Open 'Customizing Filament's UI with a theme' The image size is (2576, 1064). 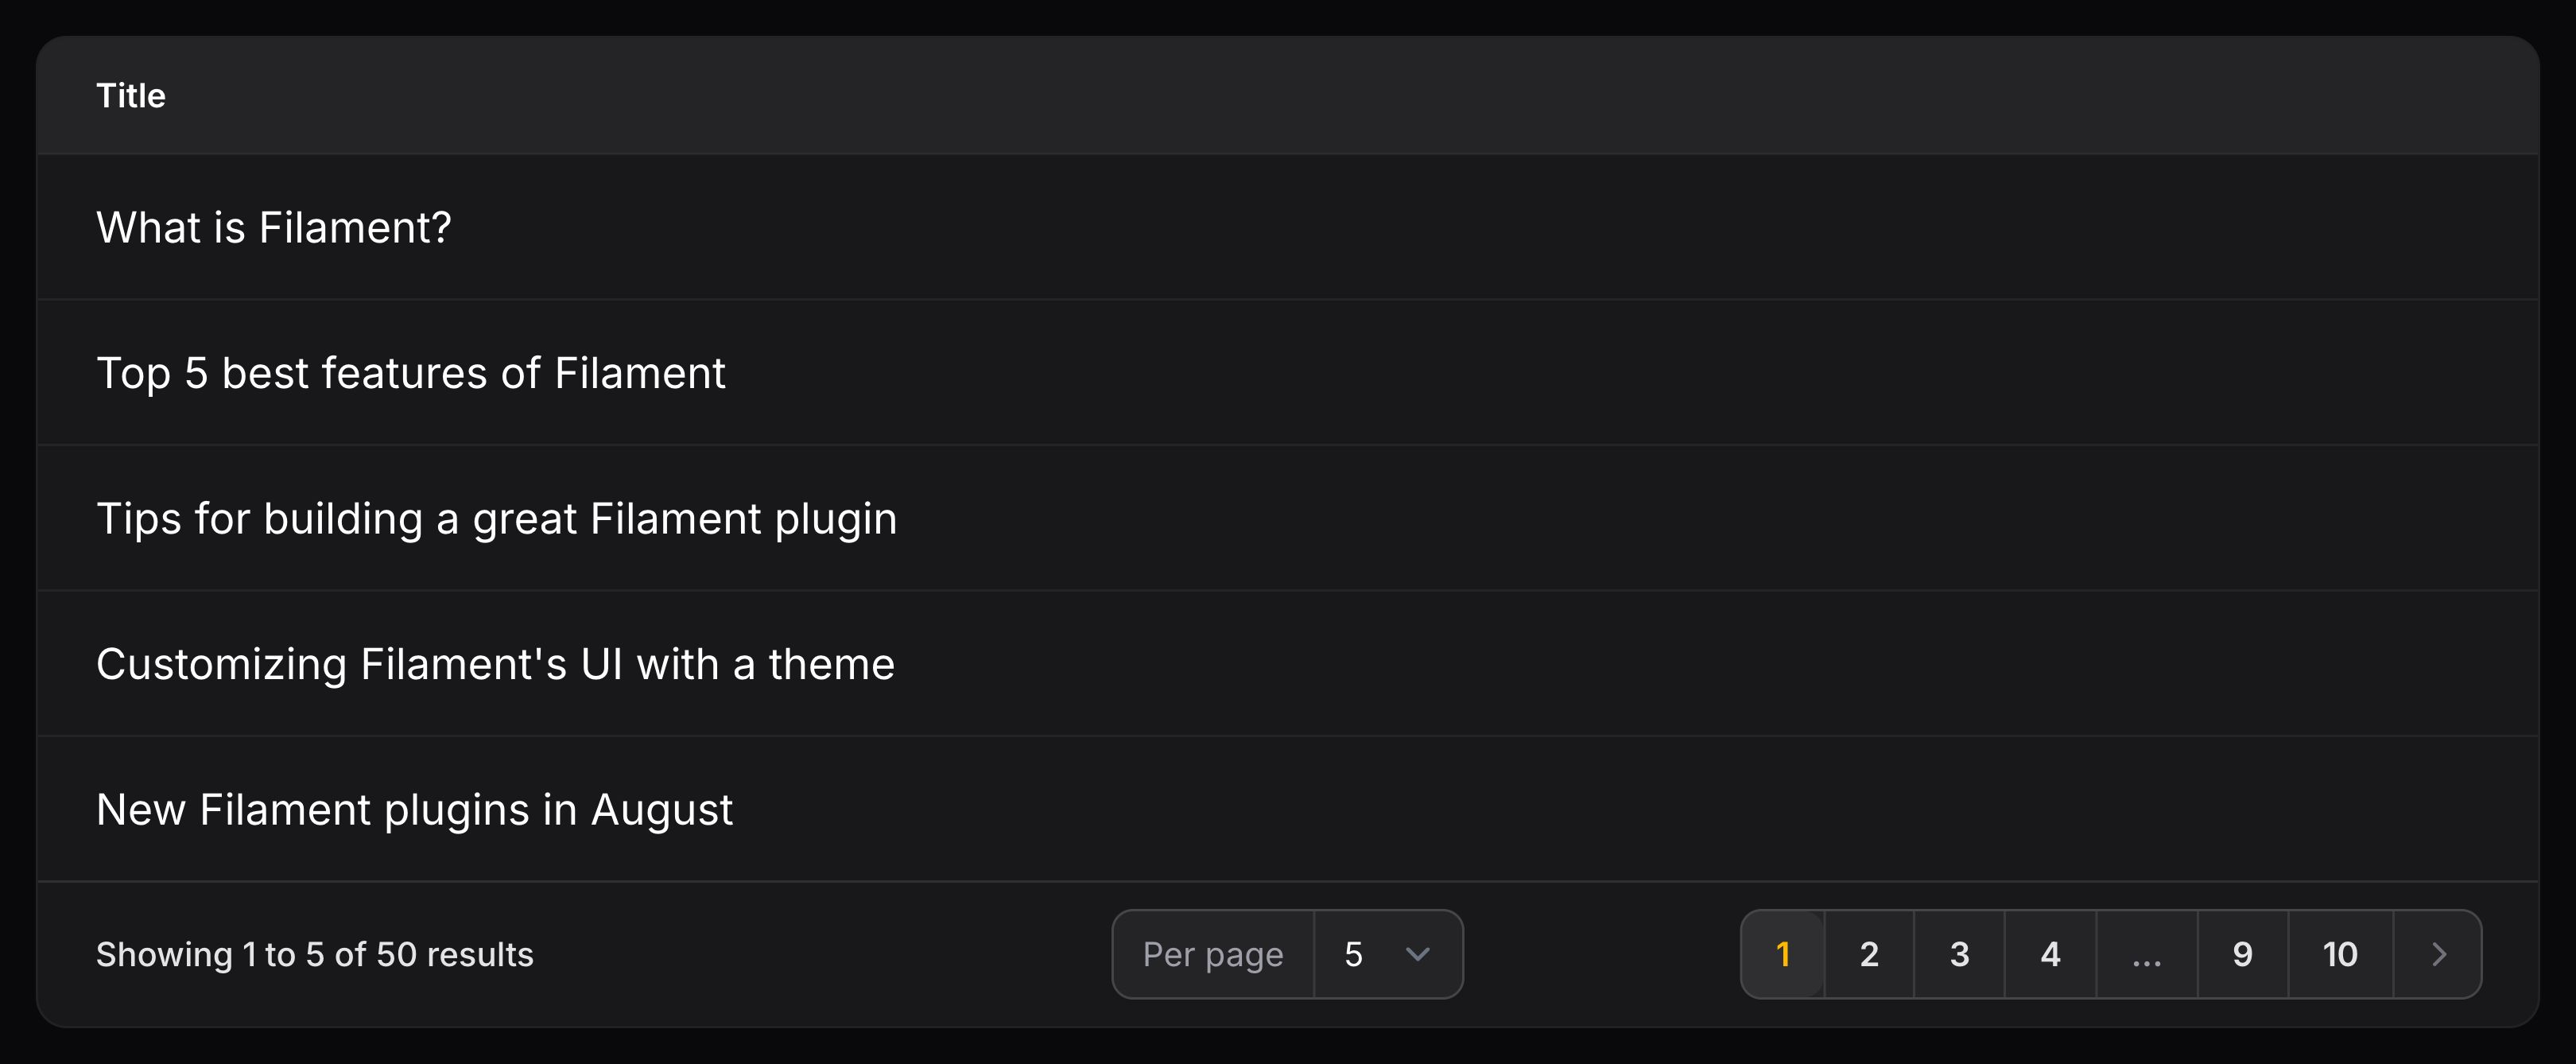495,664
